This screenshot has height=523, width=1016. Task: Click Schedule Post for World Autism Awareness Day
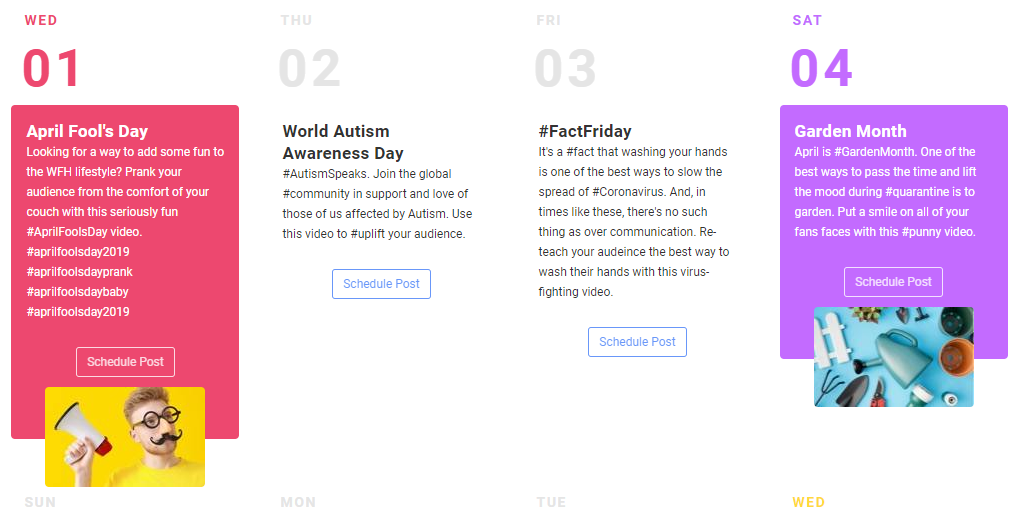381,284
